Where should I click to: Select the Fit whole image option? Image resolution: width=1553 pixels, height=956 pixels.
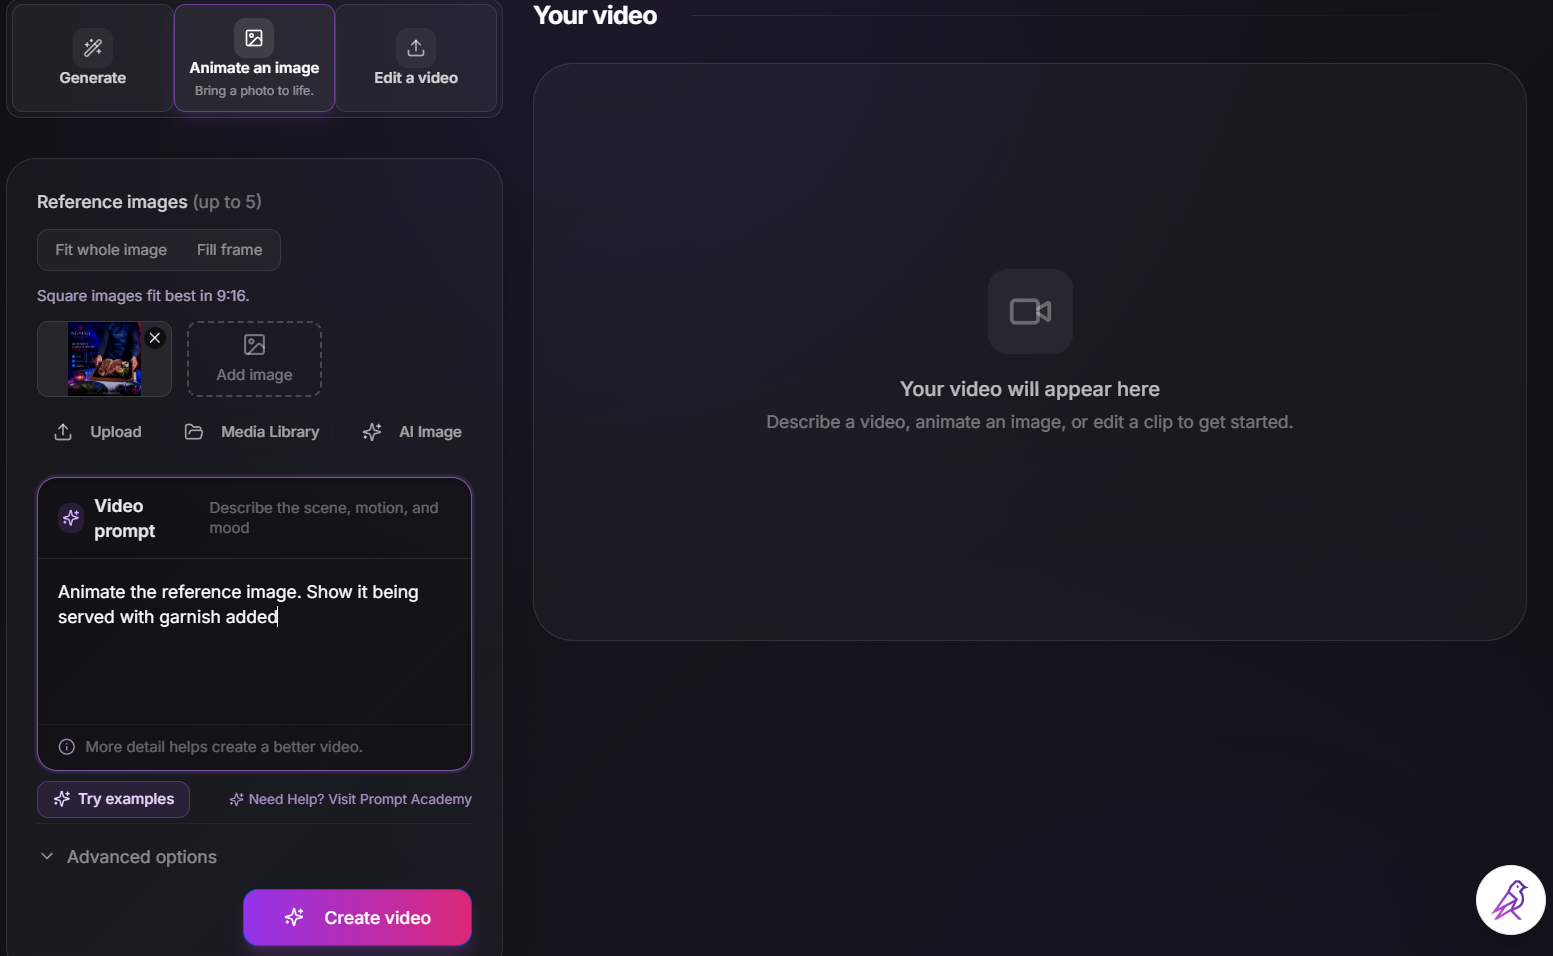[111, 250]
